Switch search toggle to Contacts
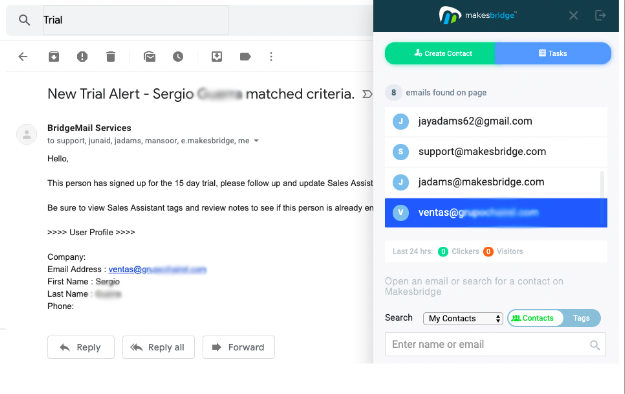Viewport: 625px width, 394px height. tap(533, 318)
